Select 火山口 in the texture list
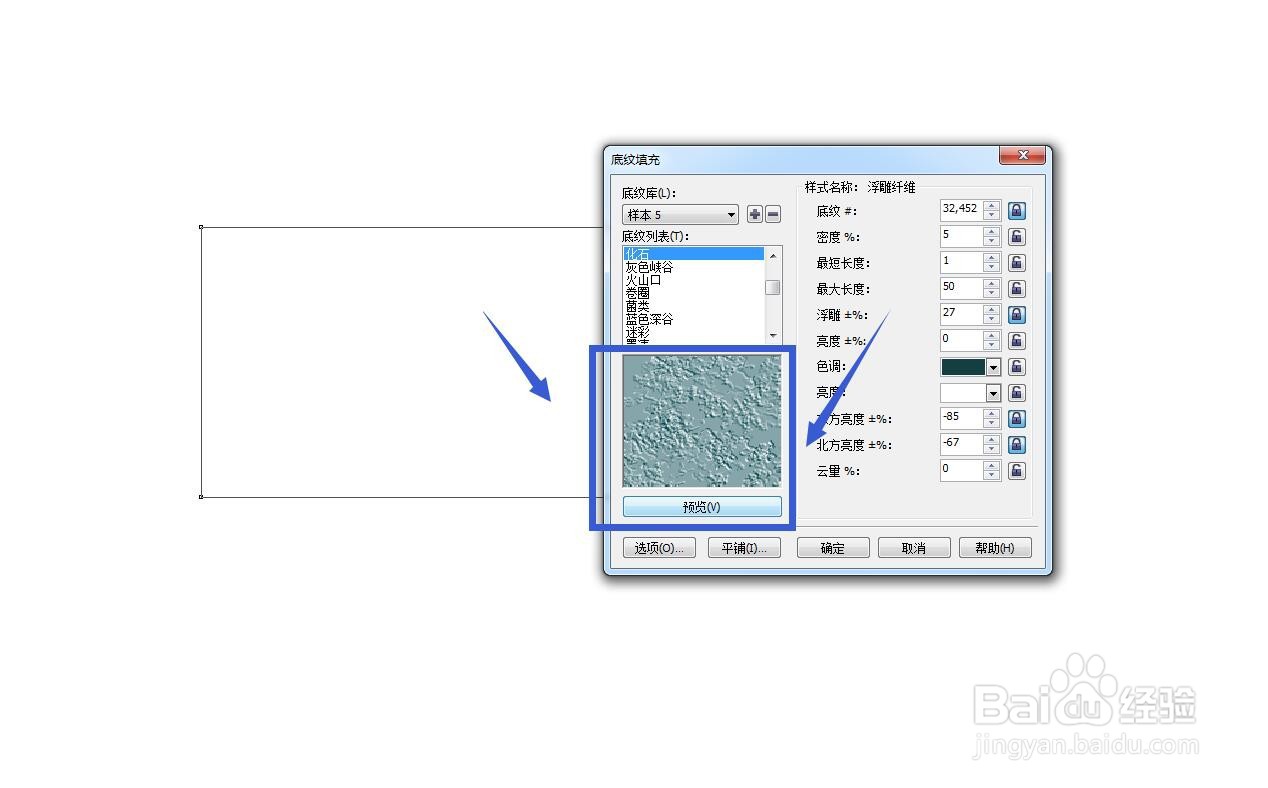Screen dimensions: 1268x788 tap(693, 280)
